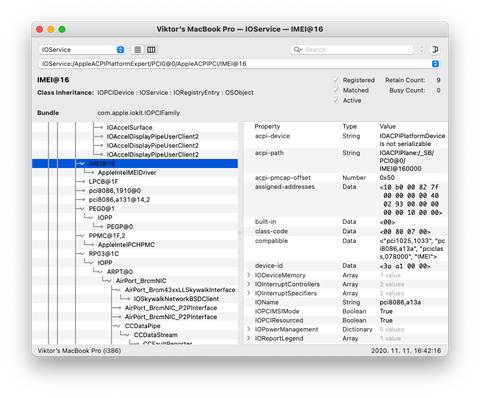Click the search results stepper
Image resolution: width=480 pixels, height=398 pixels.
(422, 50)
